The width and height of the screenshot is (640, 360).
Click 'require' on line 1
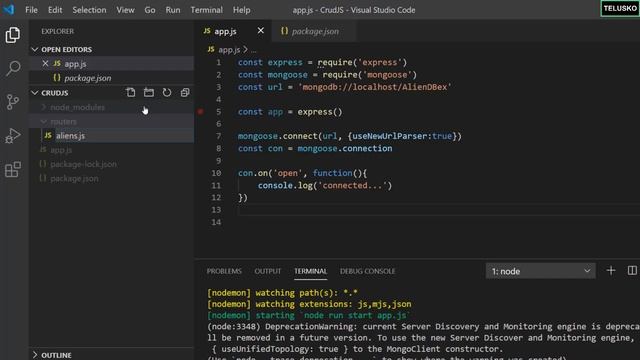(x=335, y=62)
